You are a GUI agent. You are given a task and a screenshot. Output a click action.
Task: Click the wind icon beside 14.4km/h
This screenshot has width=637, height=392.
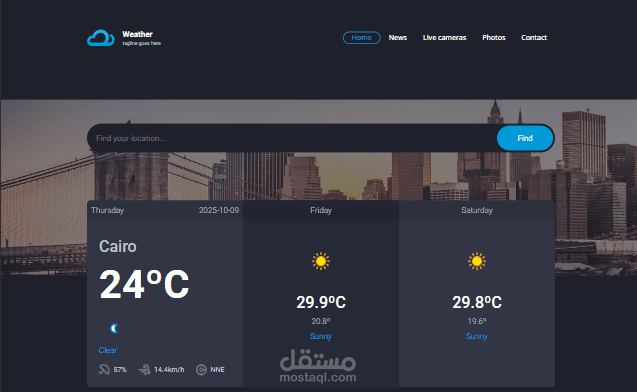coord(144,369)
